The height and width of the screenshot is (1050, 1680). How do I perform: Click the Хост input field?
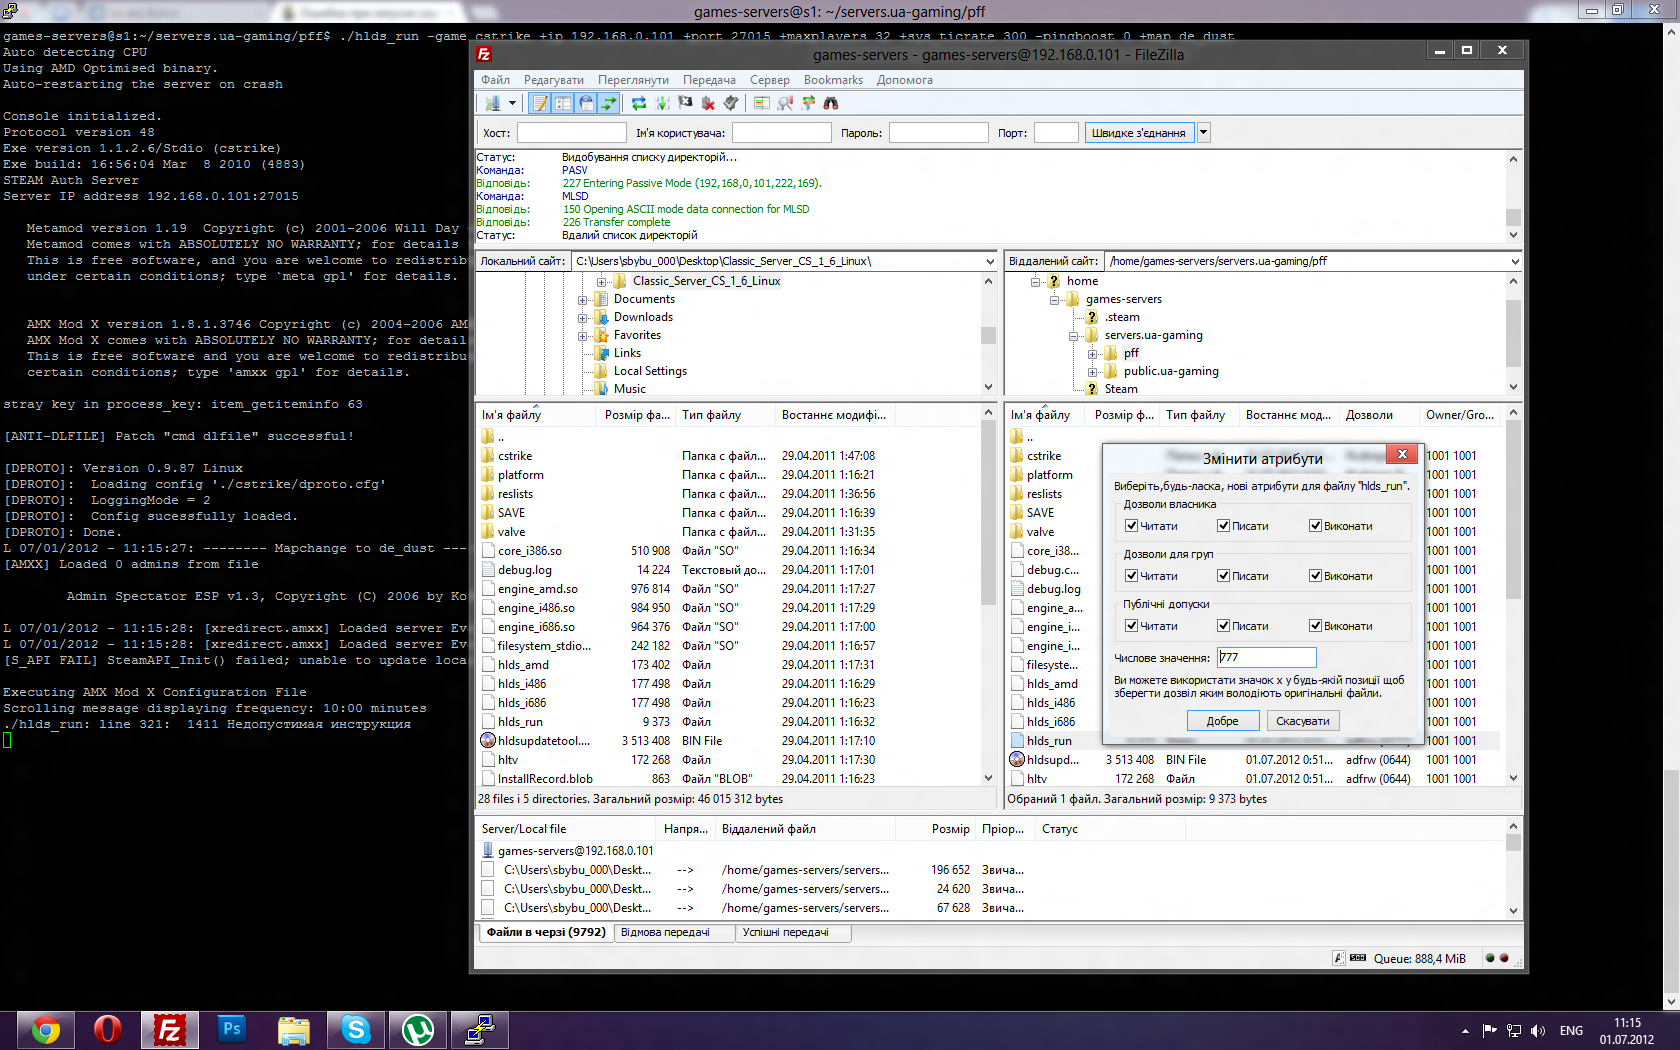point(571,132)
